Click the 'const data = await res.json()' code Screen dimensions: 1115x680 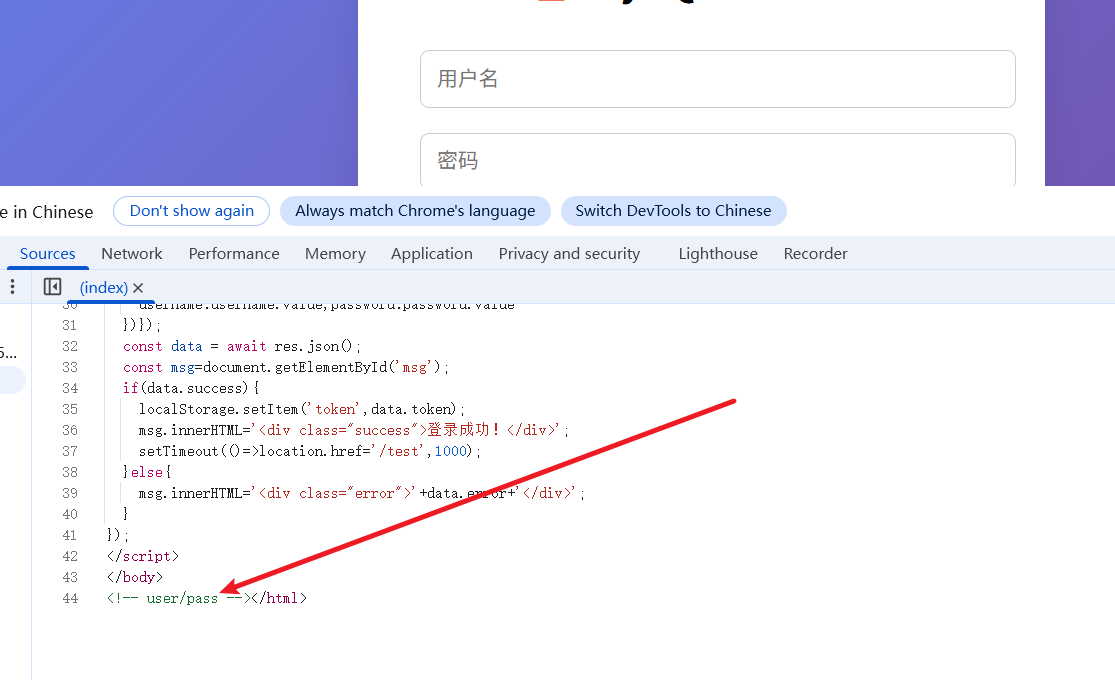click(x=242, y=346)
